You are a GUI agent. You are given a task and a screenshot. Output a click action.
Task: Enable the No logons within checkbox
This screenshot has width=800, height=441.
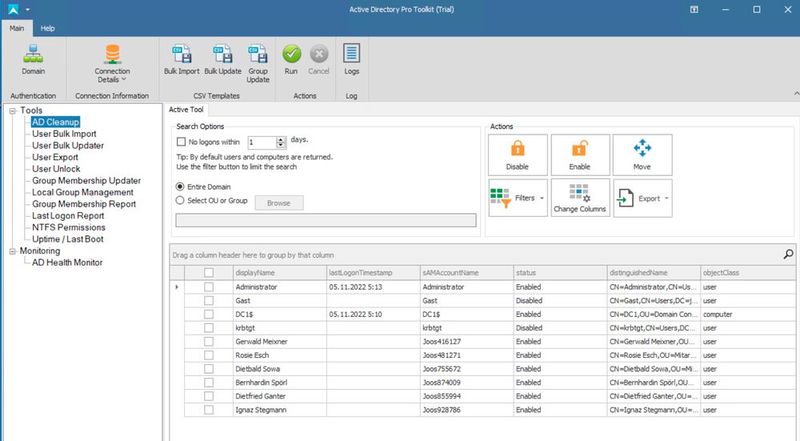coord(181,142)
